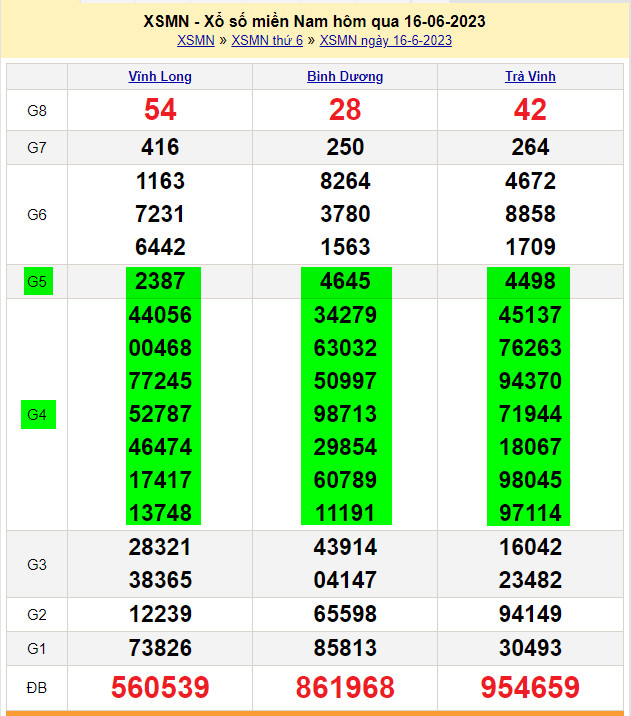
Task: Click G4 number 18067
Action: click(530, 447)
